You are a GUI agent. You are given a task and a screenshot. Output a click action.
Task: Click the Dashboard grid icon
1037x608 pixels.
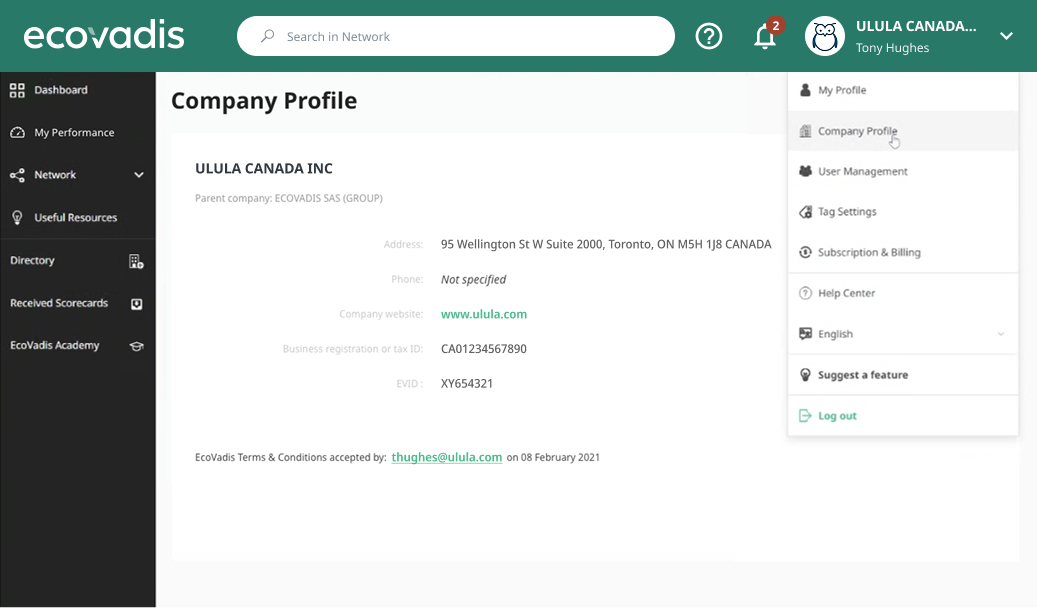click(x=17, y=90)
